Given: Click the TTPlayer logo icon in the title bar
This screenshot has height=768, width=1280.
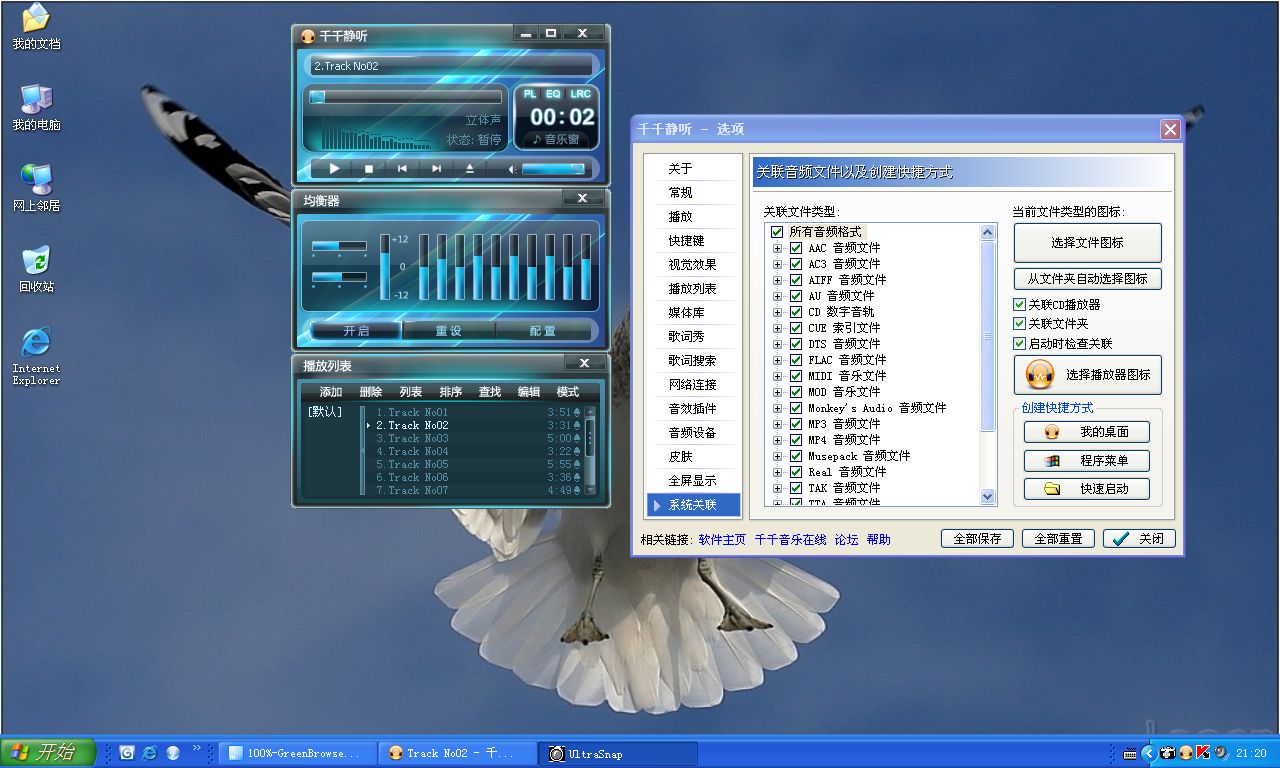Looking at the screenshot, I should [x=308, y=36].
